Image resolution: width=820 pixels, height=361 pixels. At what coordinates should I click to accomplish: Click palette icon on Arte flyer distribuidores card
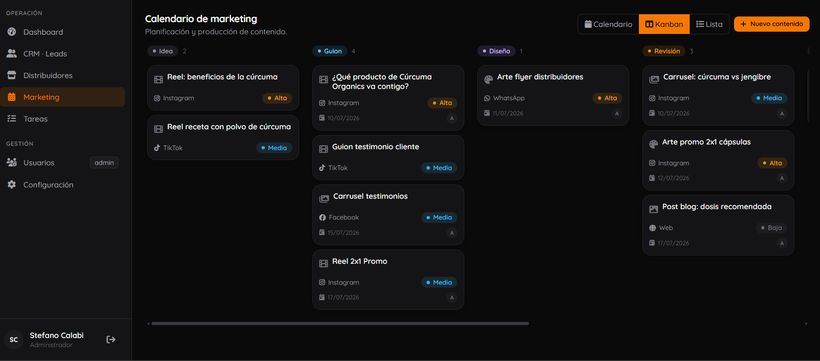tap(488, 80)
